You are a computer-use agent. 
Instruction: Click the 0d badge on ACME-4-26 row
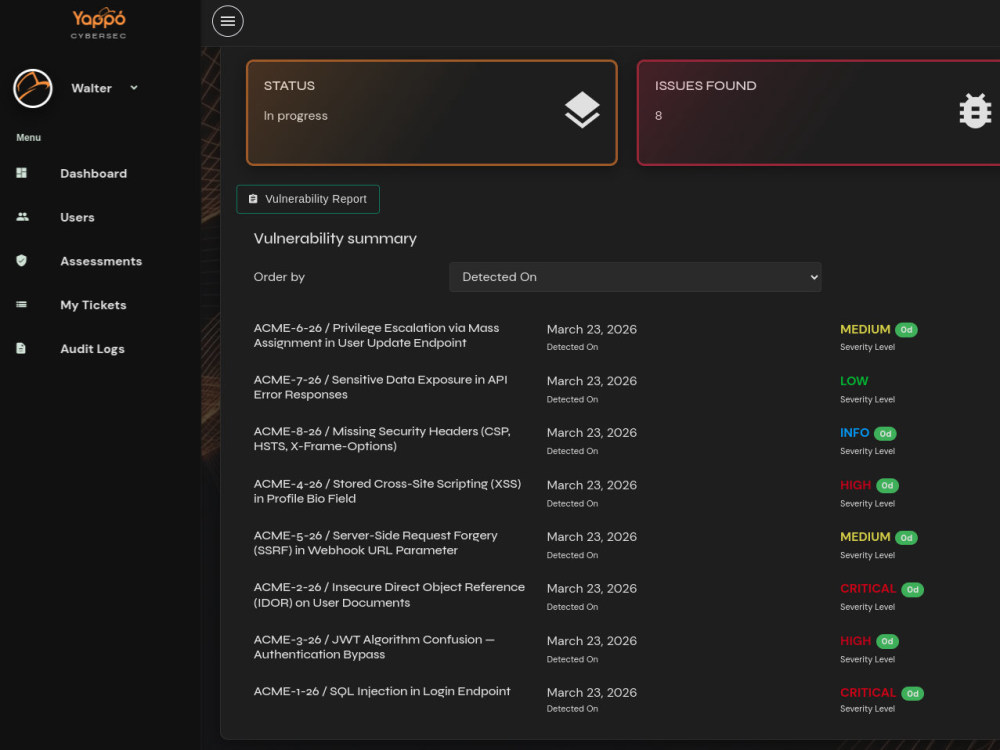pos(887,485)
